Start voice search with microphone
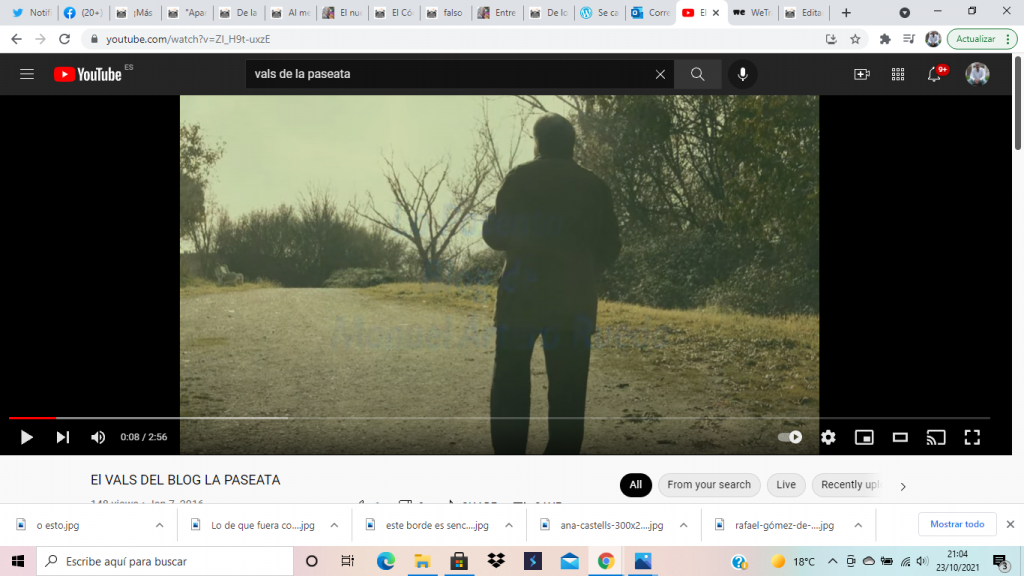Screen dimensions: 1024x576 (743, 74)
